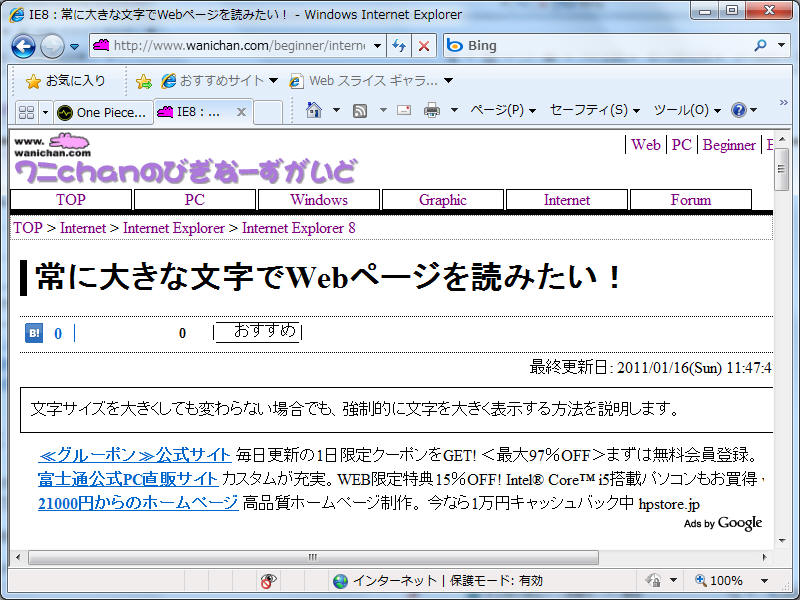The height and width of the screenshot is (600, 800).
Task: Expand the address bar history dropdown
Action: click(378, 46)
